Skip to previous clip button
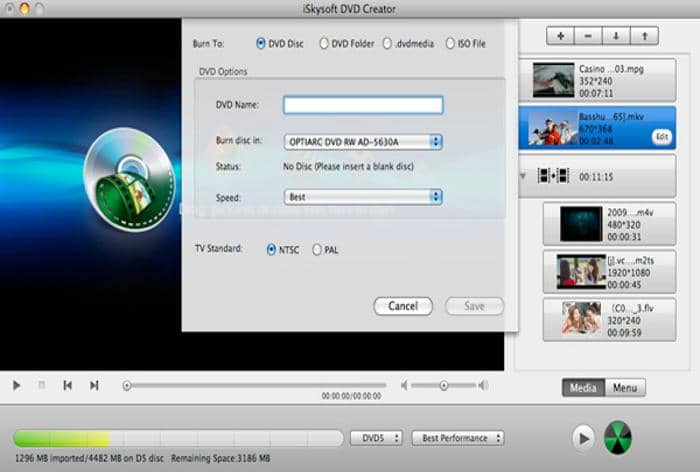The image size is (700, 472). [67, 385]
